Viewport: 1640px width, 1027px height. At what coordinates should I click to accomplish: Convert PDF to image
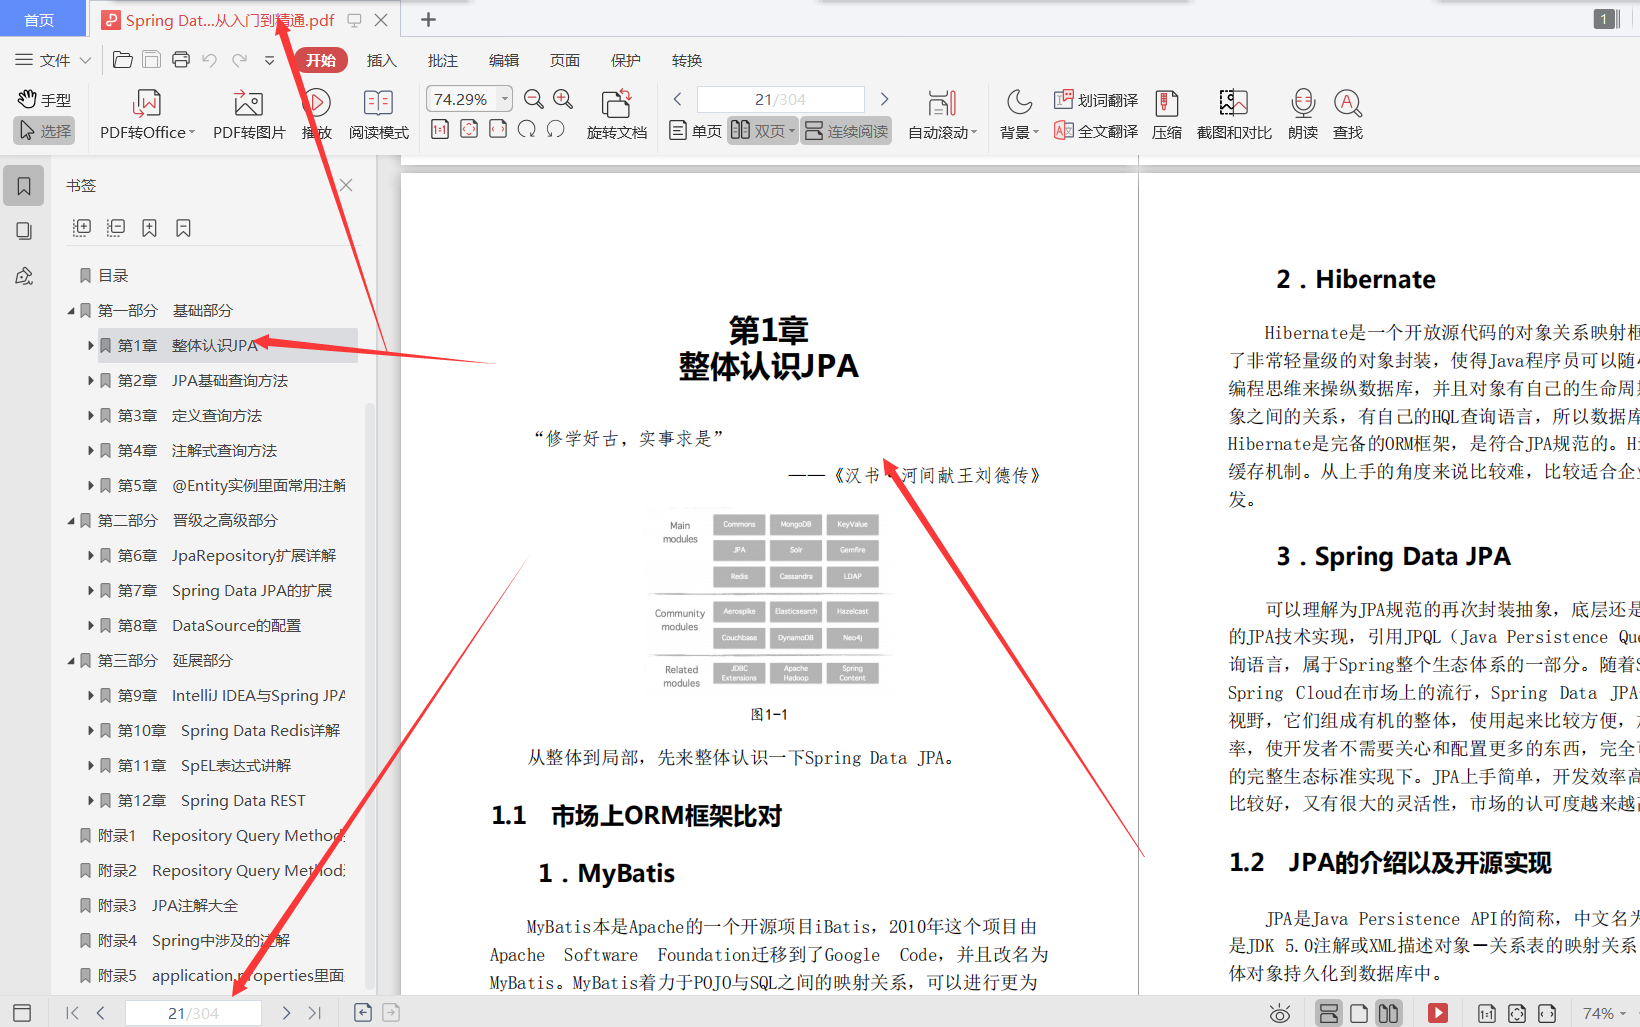(249, 115)
